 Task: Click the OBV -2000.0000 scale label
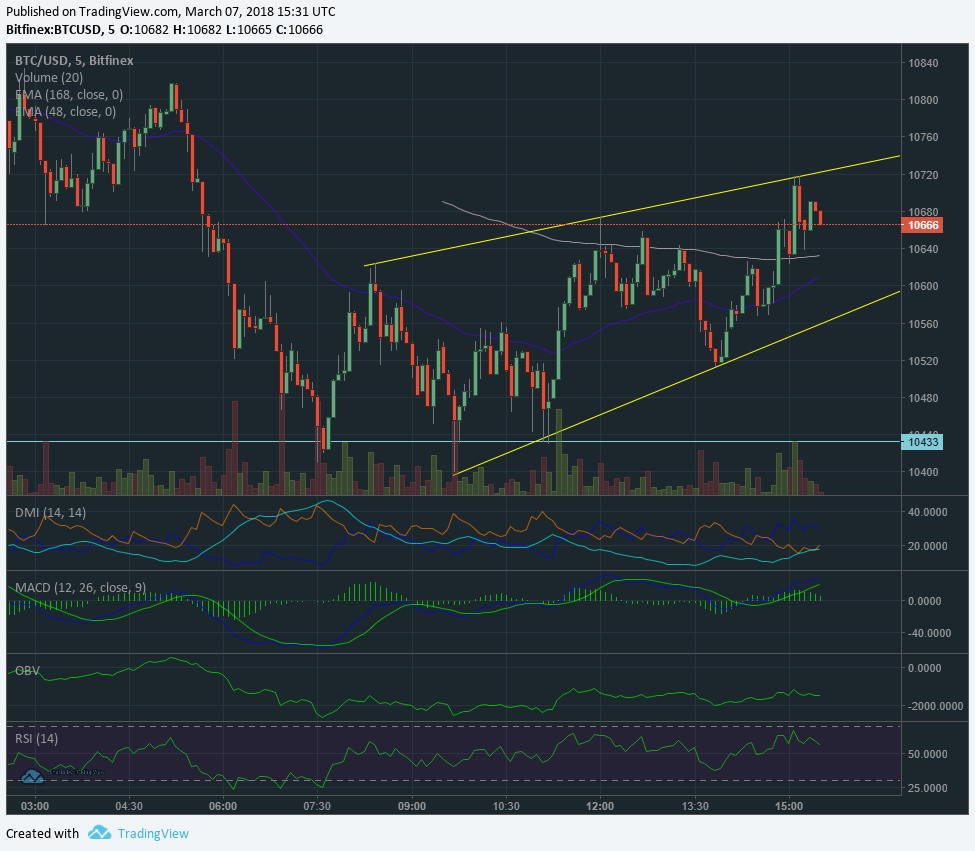point(934,706)
